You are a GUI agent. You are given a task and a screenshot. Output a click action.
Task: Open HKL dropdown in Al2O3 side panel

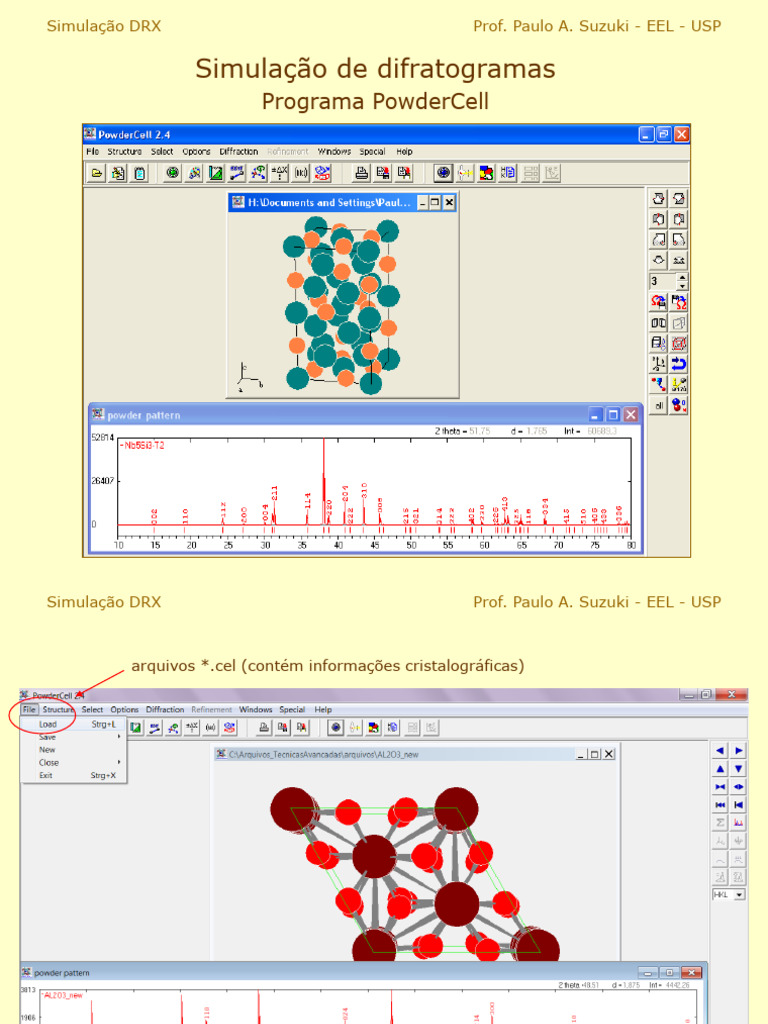[739, 895]
